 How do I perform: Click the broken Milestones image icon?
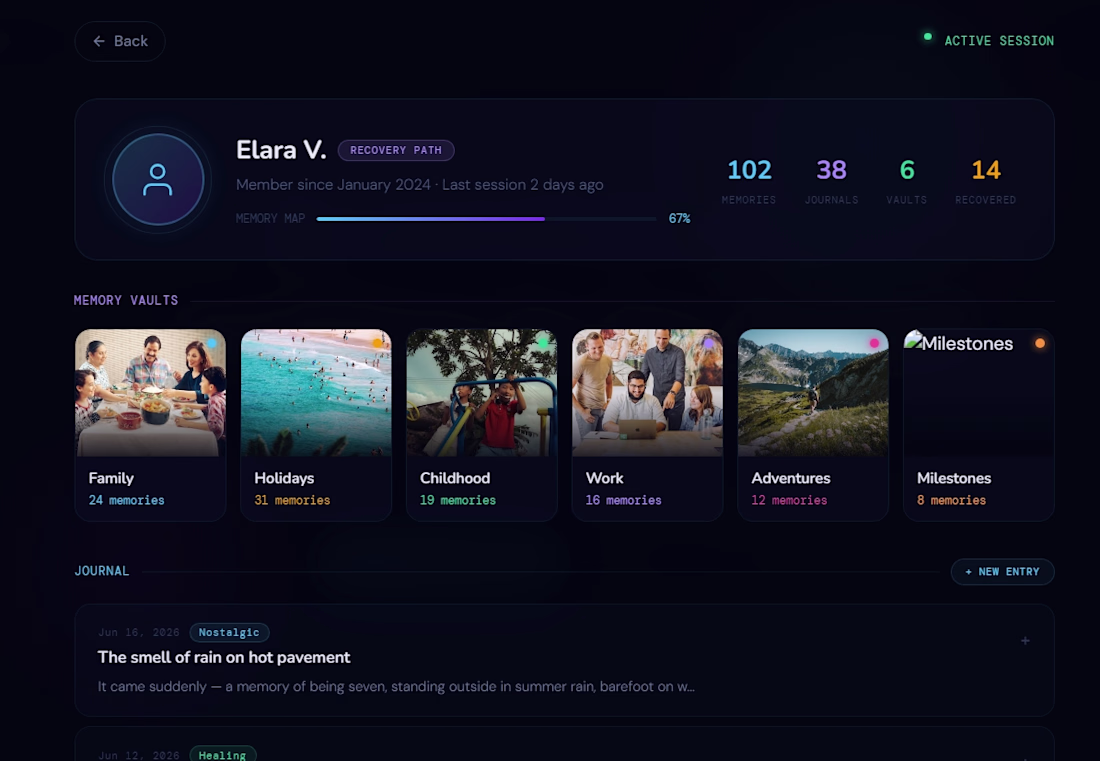point(913,340)
